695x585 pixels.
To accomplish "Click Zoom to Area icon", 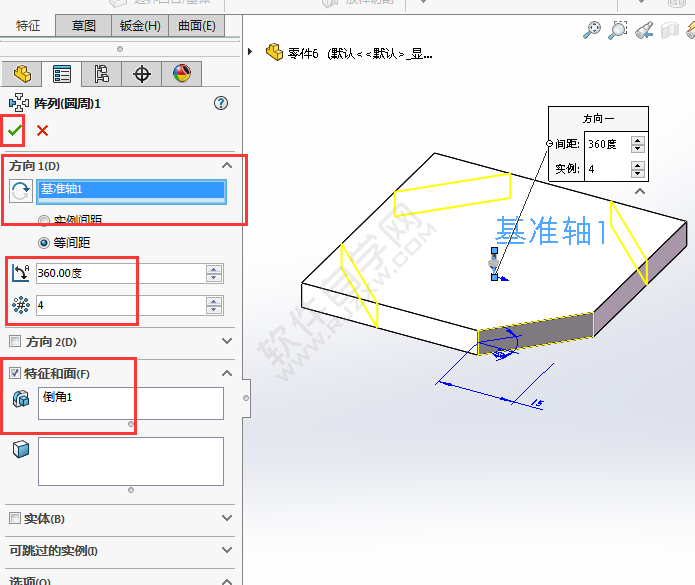I will 617,30.
